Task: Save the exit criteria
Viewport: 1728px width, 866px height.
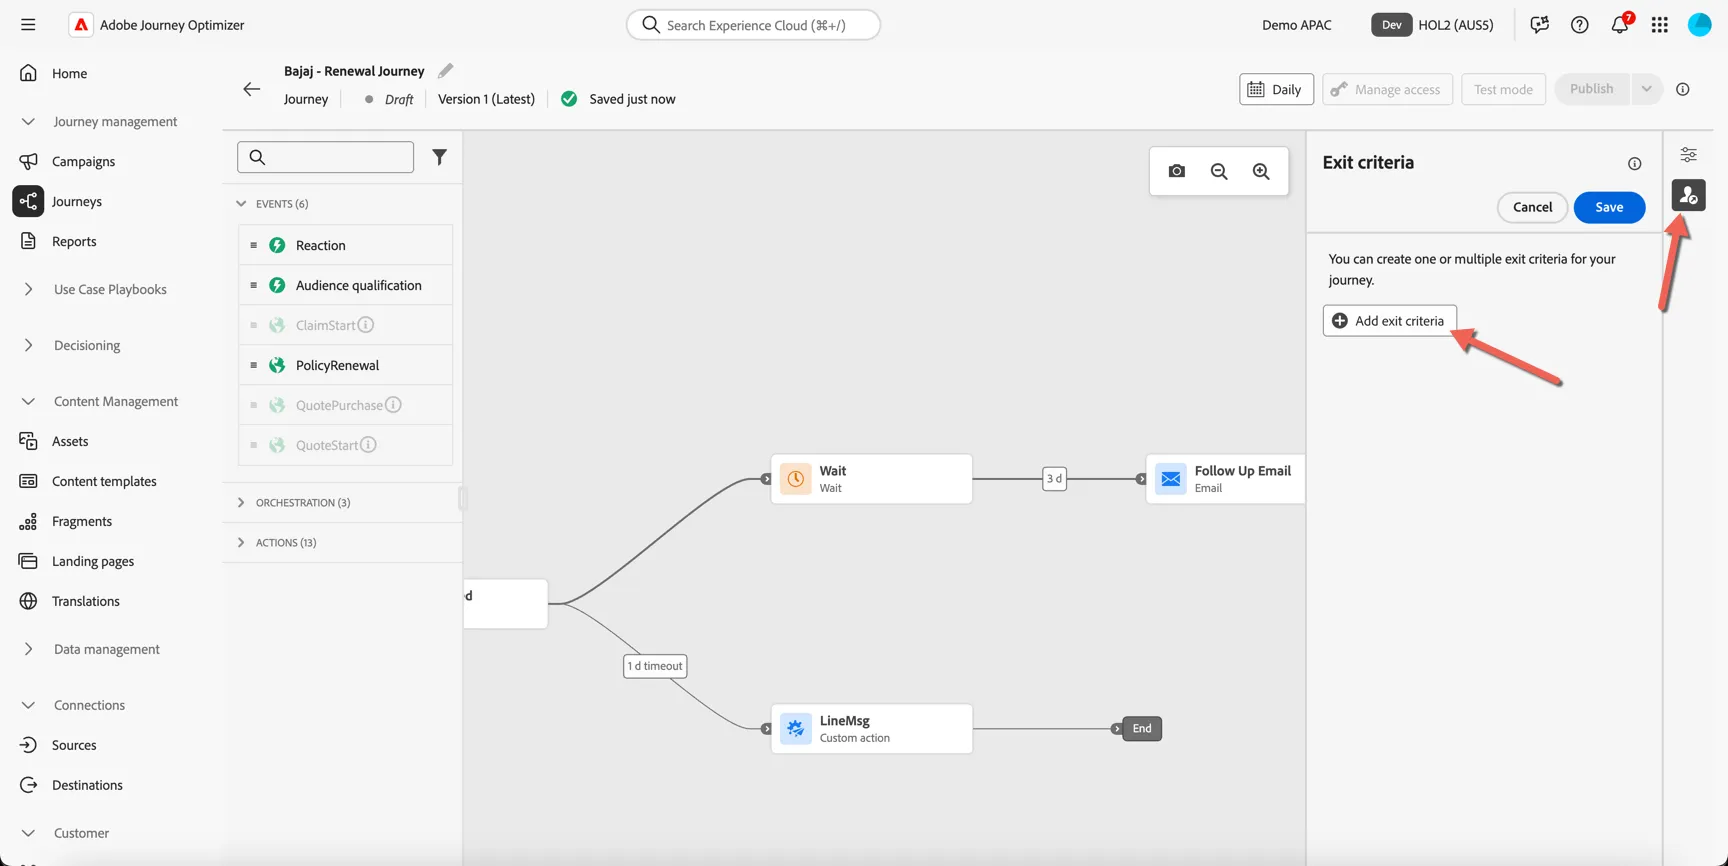Action: [x=1609, y=207]
